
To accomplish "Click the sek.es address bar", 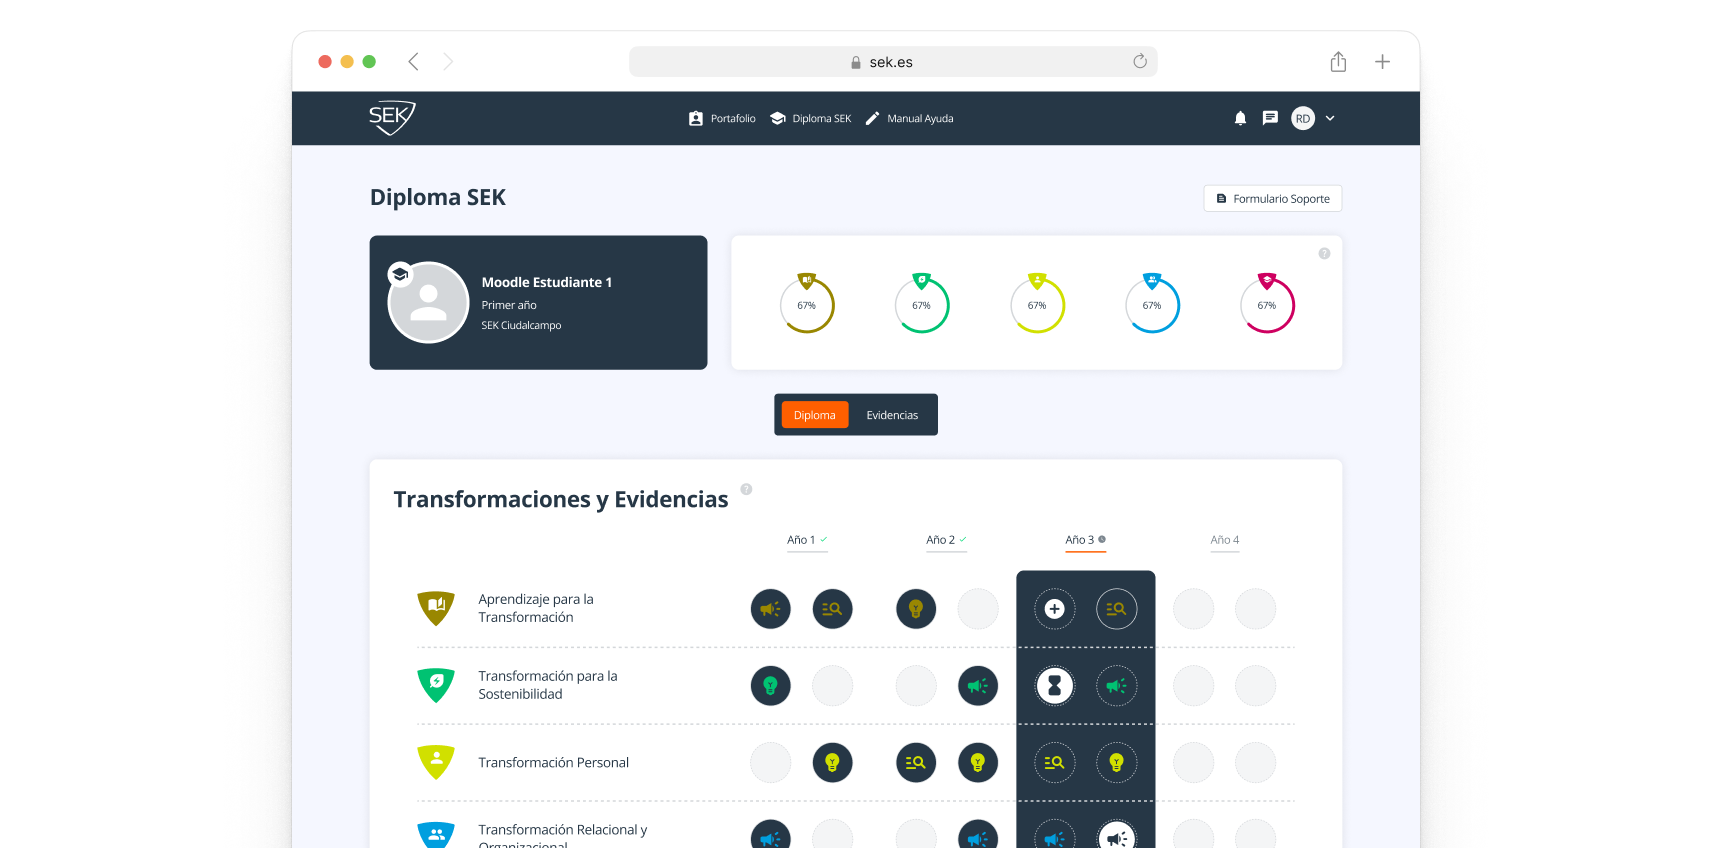I will point(893,62).
